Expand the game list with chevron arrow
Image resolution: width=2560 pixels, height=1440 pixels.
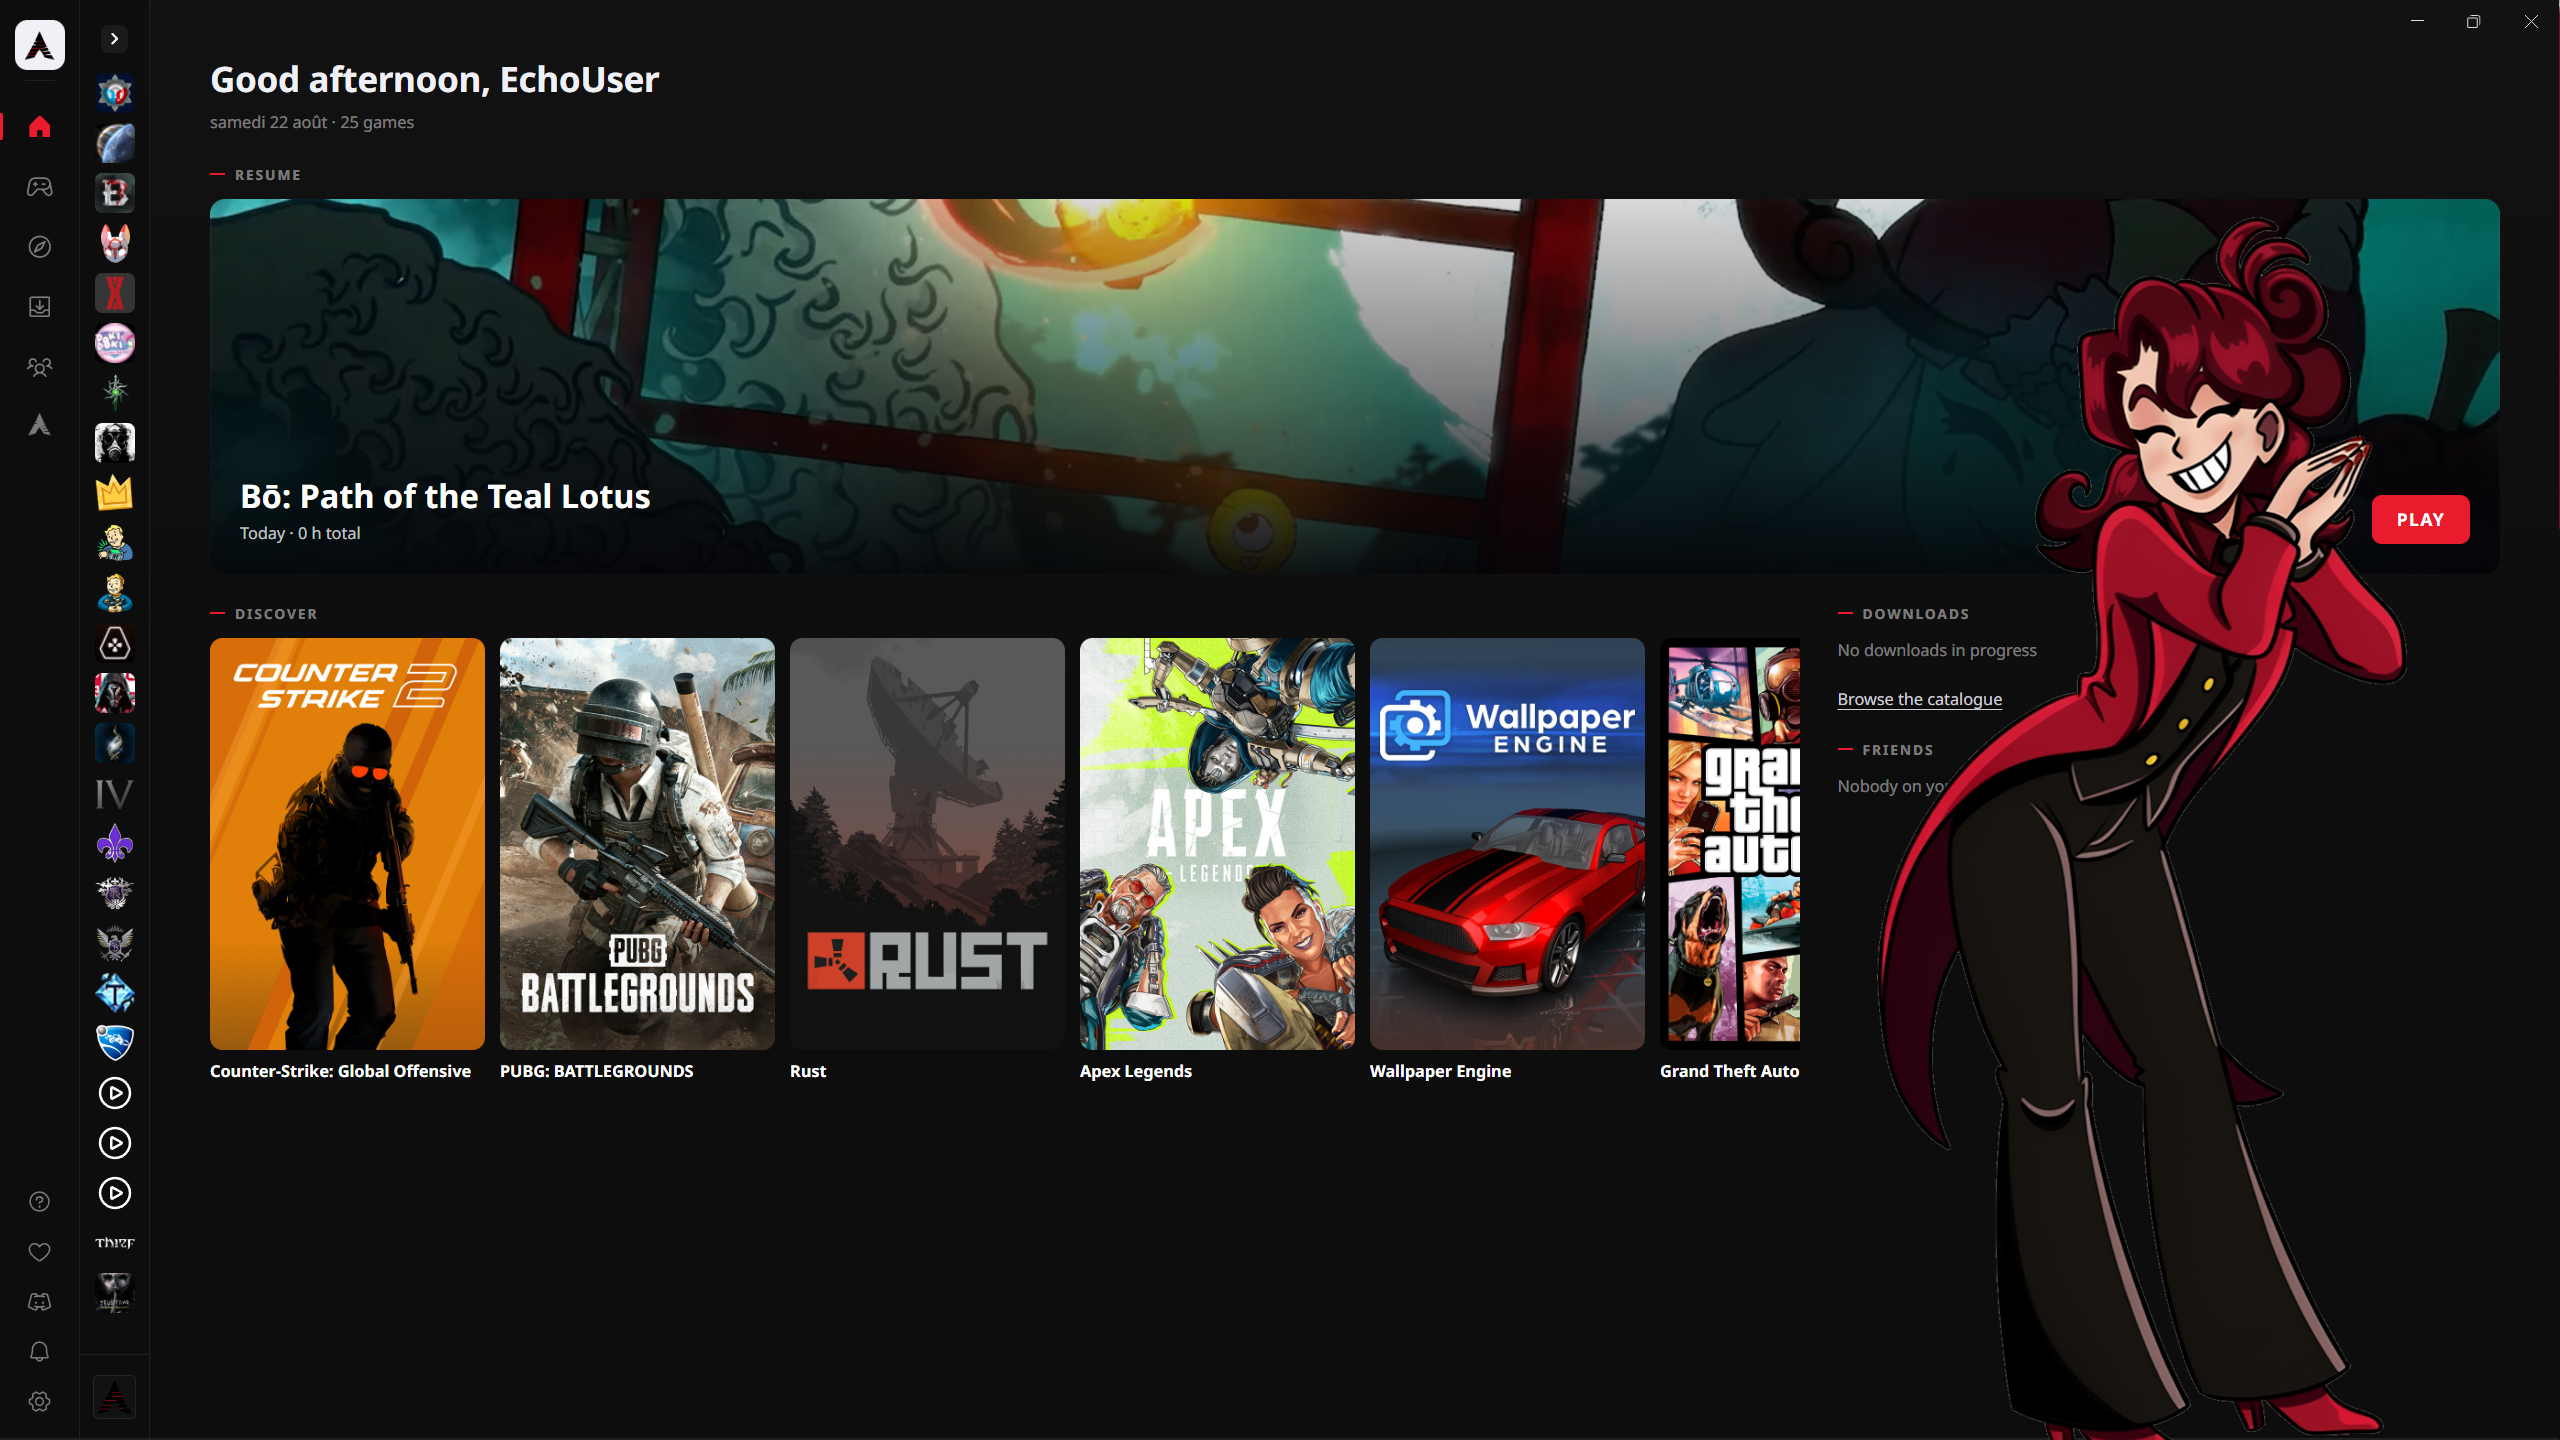coord(115,39)
